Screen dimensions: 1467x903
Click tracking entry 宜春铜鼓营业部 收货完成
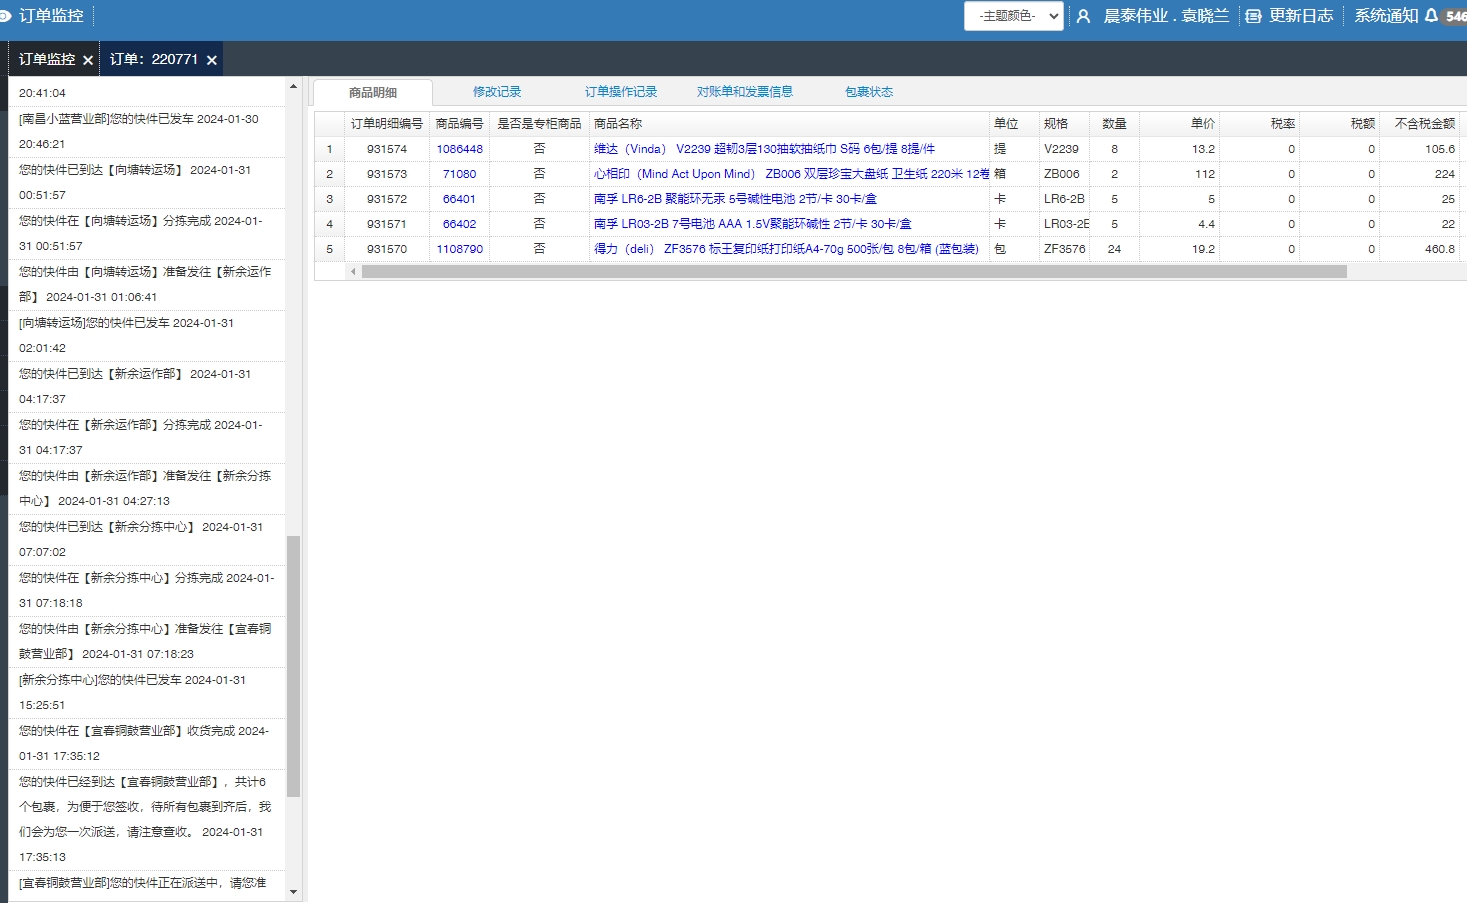[147, 743]
